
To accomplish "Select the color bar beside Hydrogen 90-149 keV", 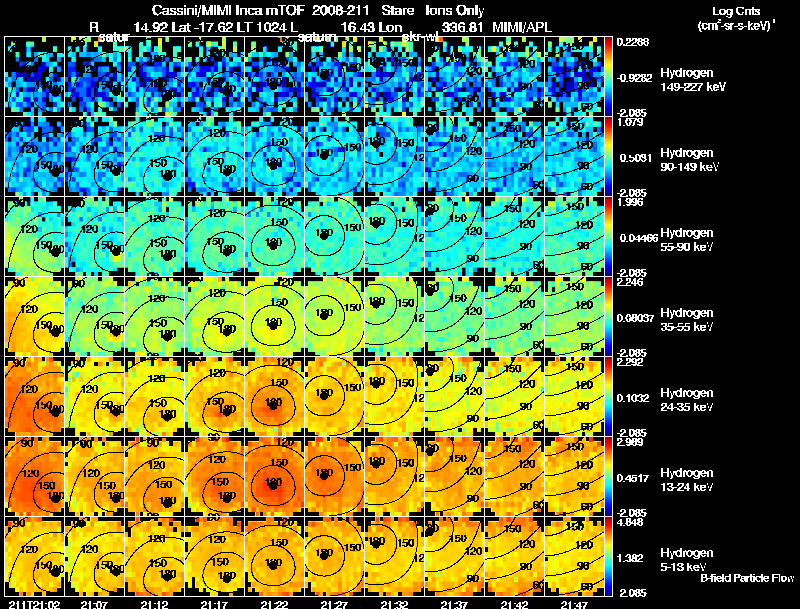I will click(x=608, y=157).
